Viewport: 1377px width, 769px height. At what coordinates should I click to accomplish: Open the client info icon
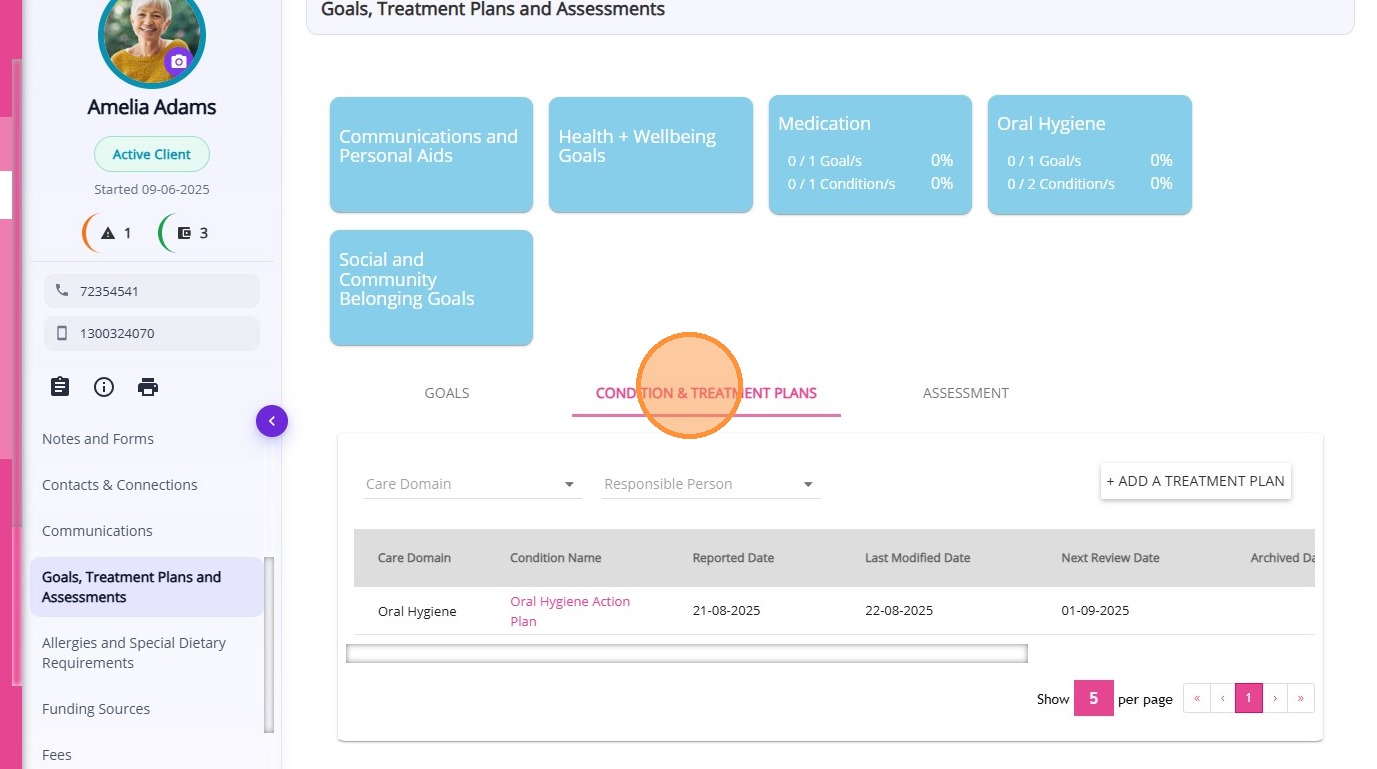(104, 387)
